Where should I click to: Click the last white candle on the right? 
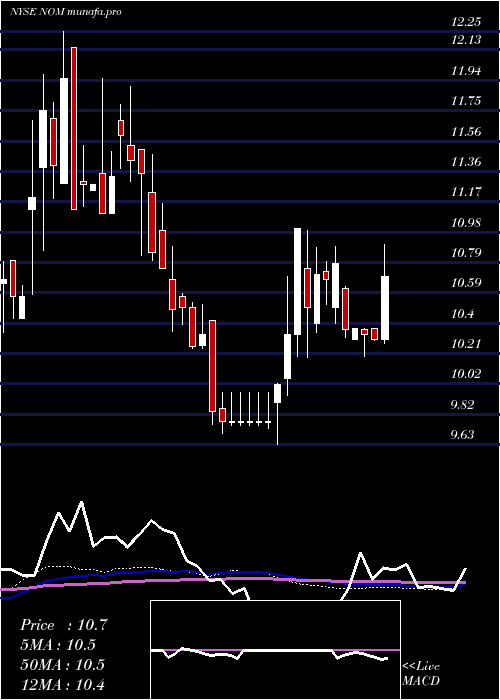pos(385,308)
